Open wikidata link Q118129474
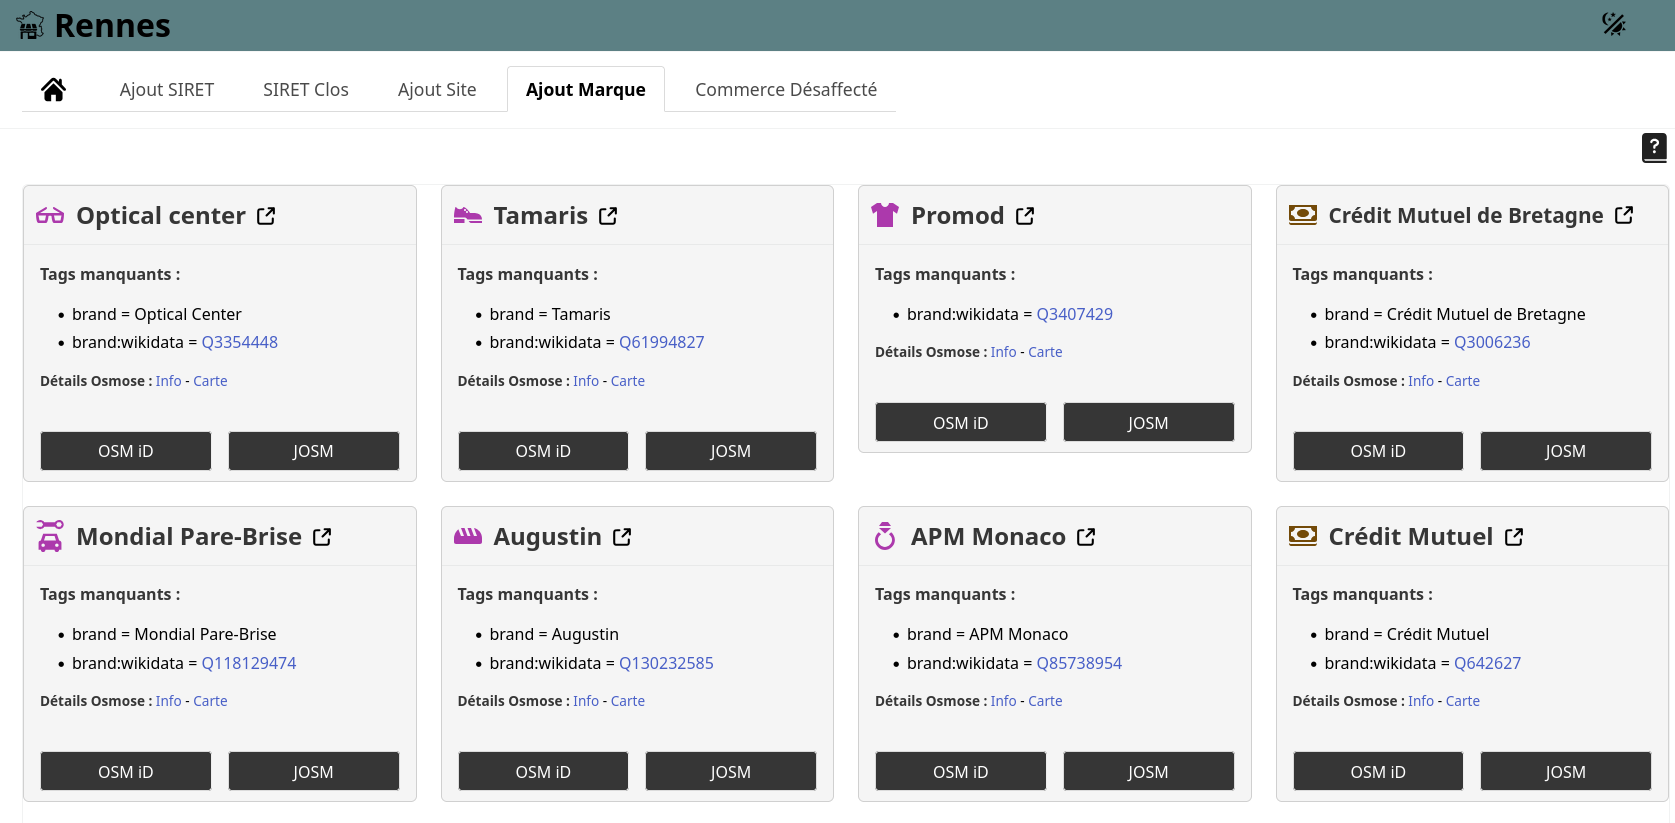1675x823 pixels. click(249, 663)
